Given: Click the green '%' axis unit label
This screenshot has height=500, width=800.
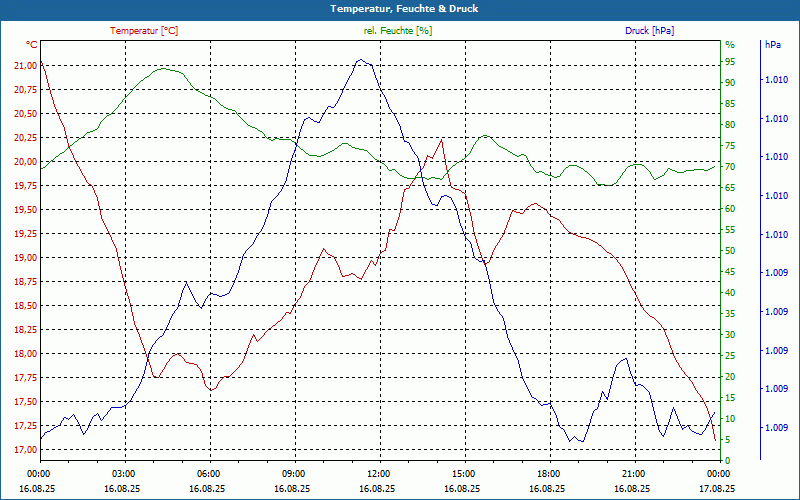Looking at the screenshot, I should [x=730, y=45].
